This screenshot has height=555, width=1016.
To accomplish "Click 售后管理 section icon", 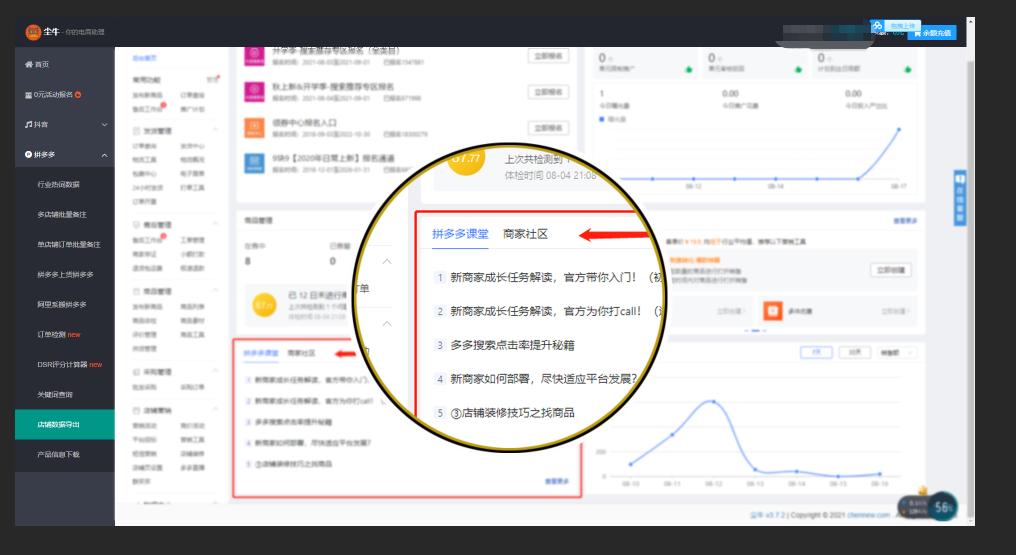I will tap(137, 225).
